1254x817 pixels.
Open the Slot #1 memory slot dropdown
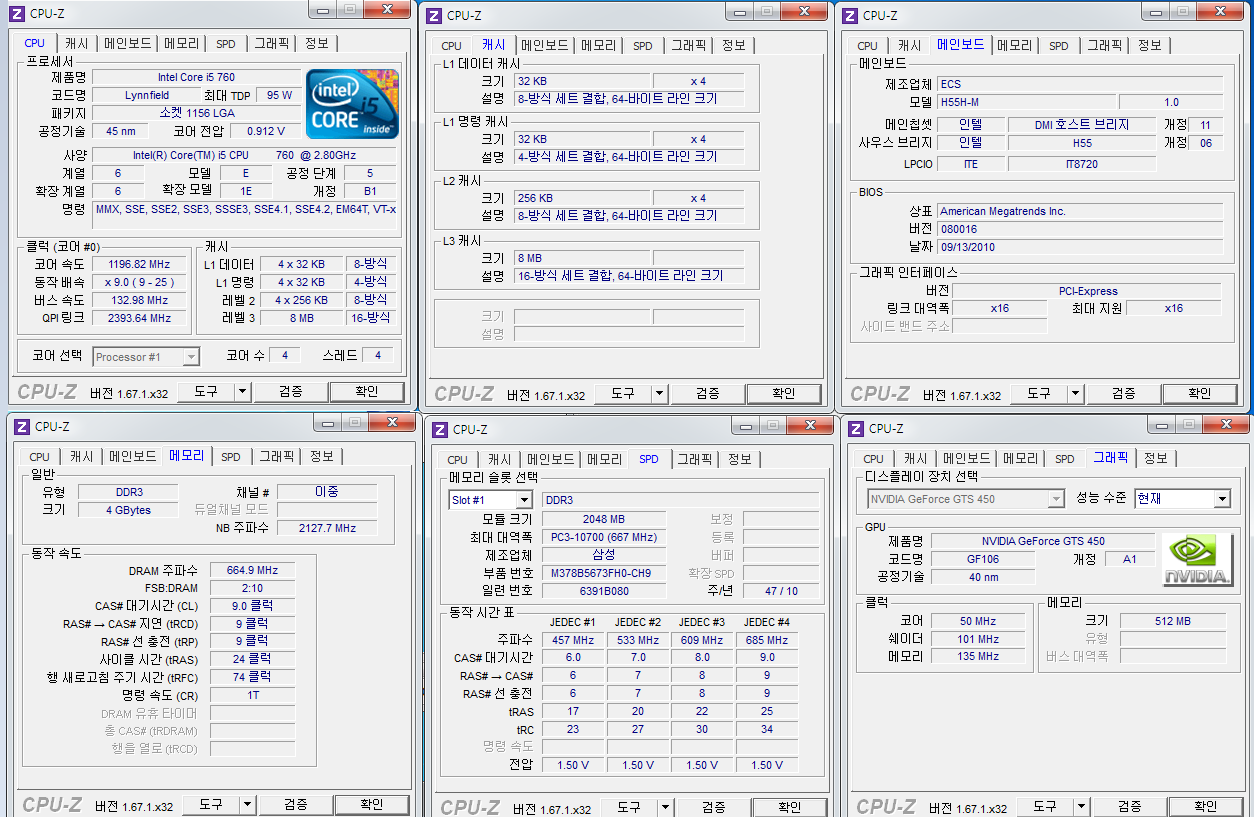click(523, 500)
